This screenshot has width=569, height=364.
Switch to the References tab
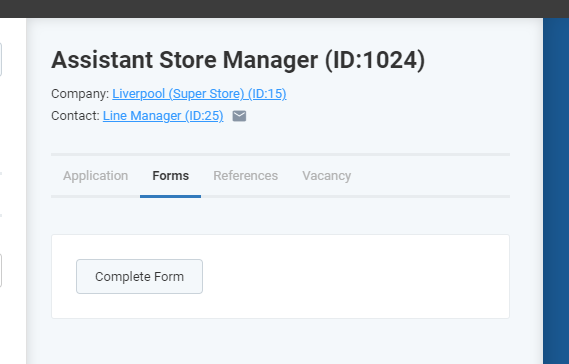[x=246, y=176]
